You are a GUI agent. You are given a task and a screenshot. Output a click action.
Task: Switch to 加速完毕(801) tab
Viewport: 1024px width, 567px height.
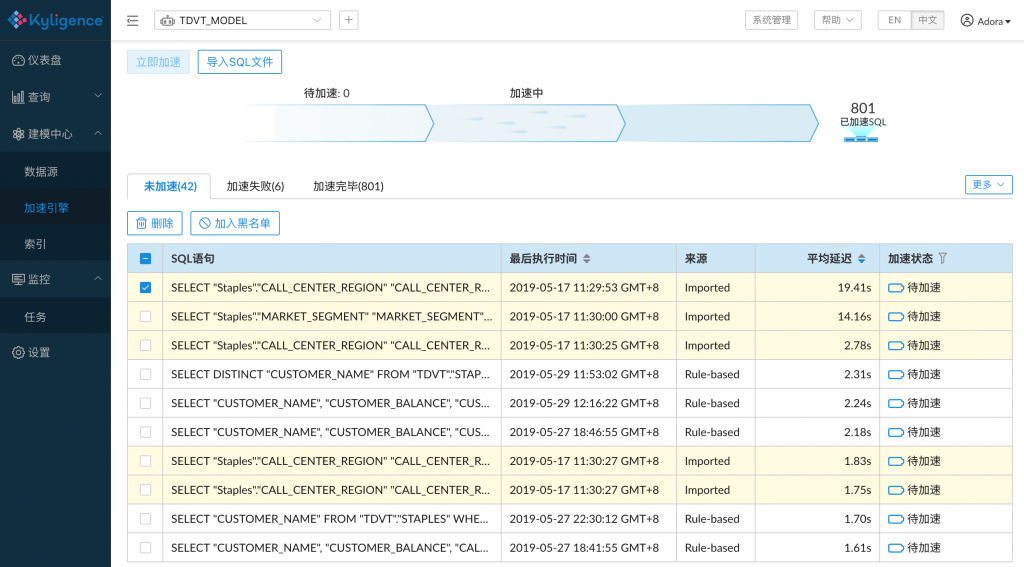(x=348, y=186)
